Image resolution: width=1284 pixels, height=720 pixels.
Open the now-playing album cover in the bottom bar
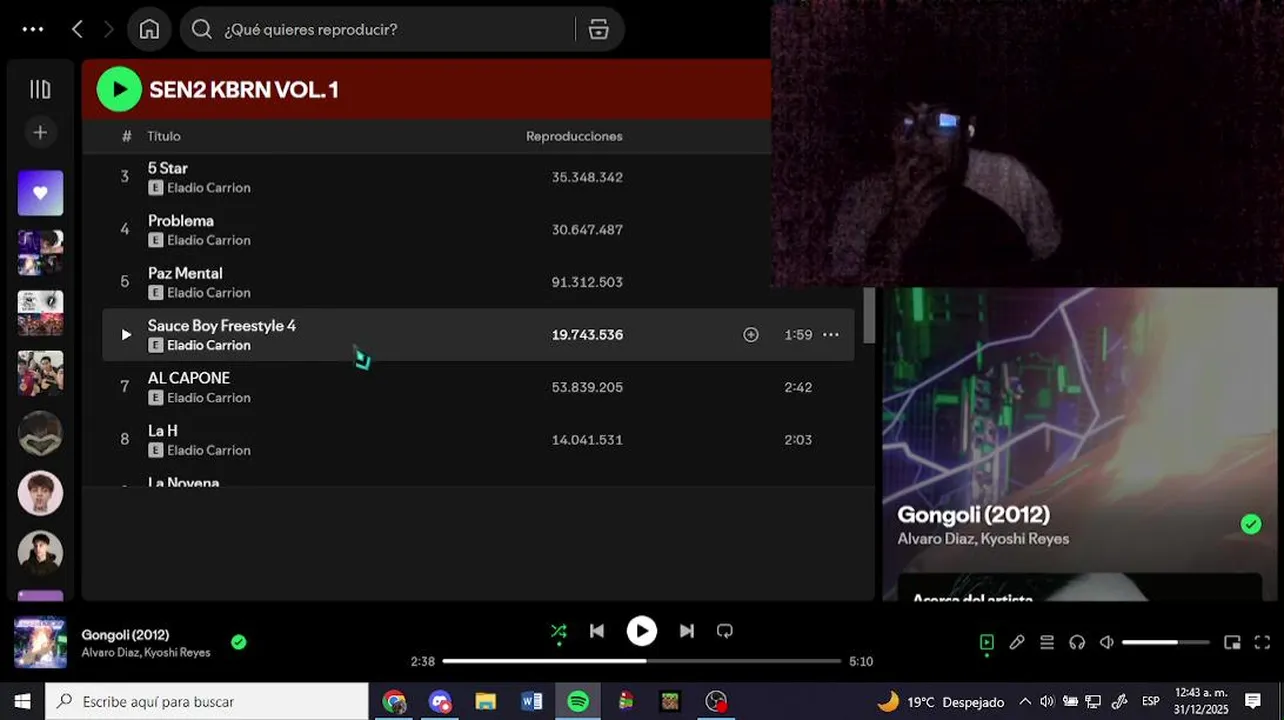pyautogui.click(x=40, y=642)
